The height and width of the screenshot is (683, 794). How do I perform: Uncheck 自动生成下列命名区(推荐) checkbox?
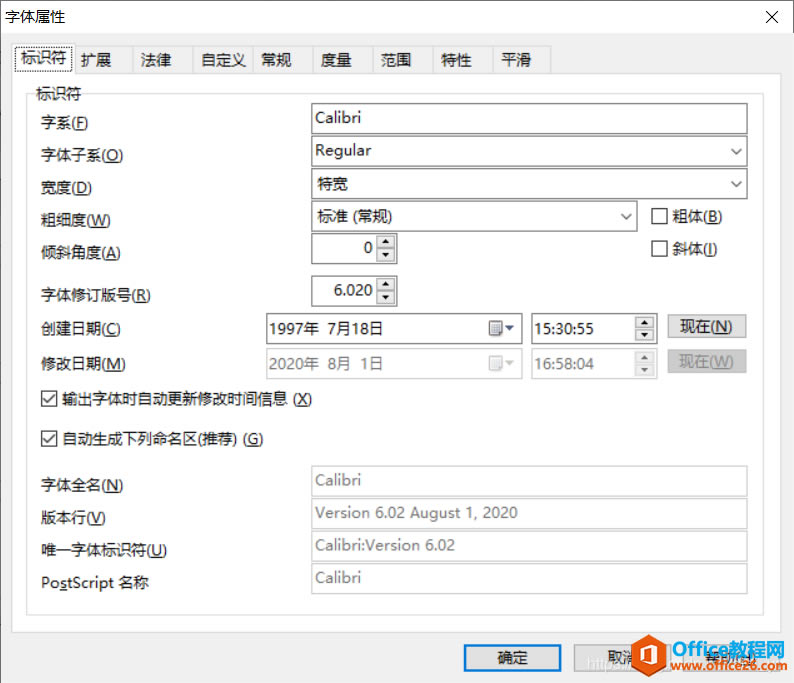point(49,438)
